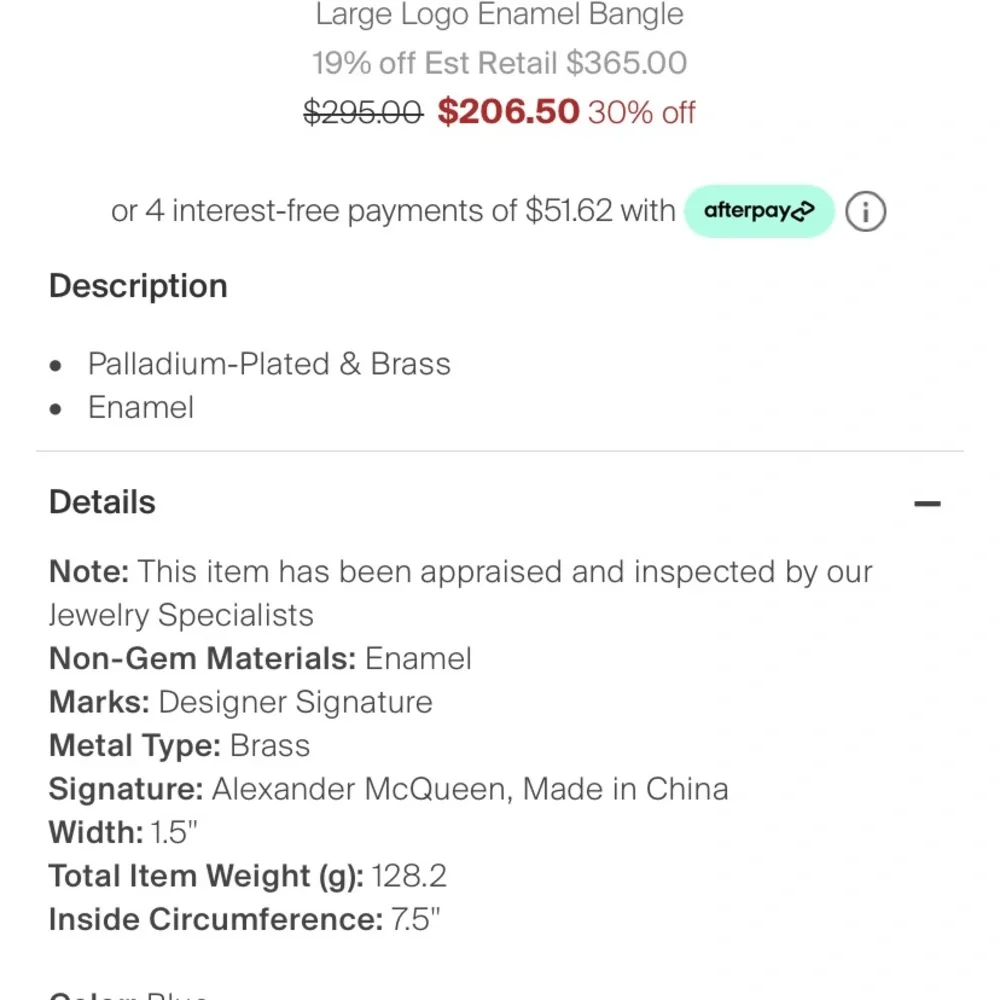The width and height of the screenshot is (1000, 1000).
Task: Click the Enamel bullet under Description
Action: 141,408
